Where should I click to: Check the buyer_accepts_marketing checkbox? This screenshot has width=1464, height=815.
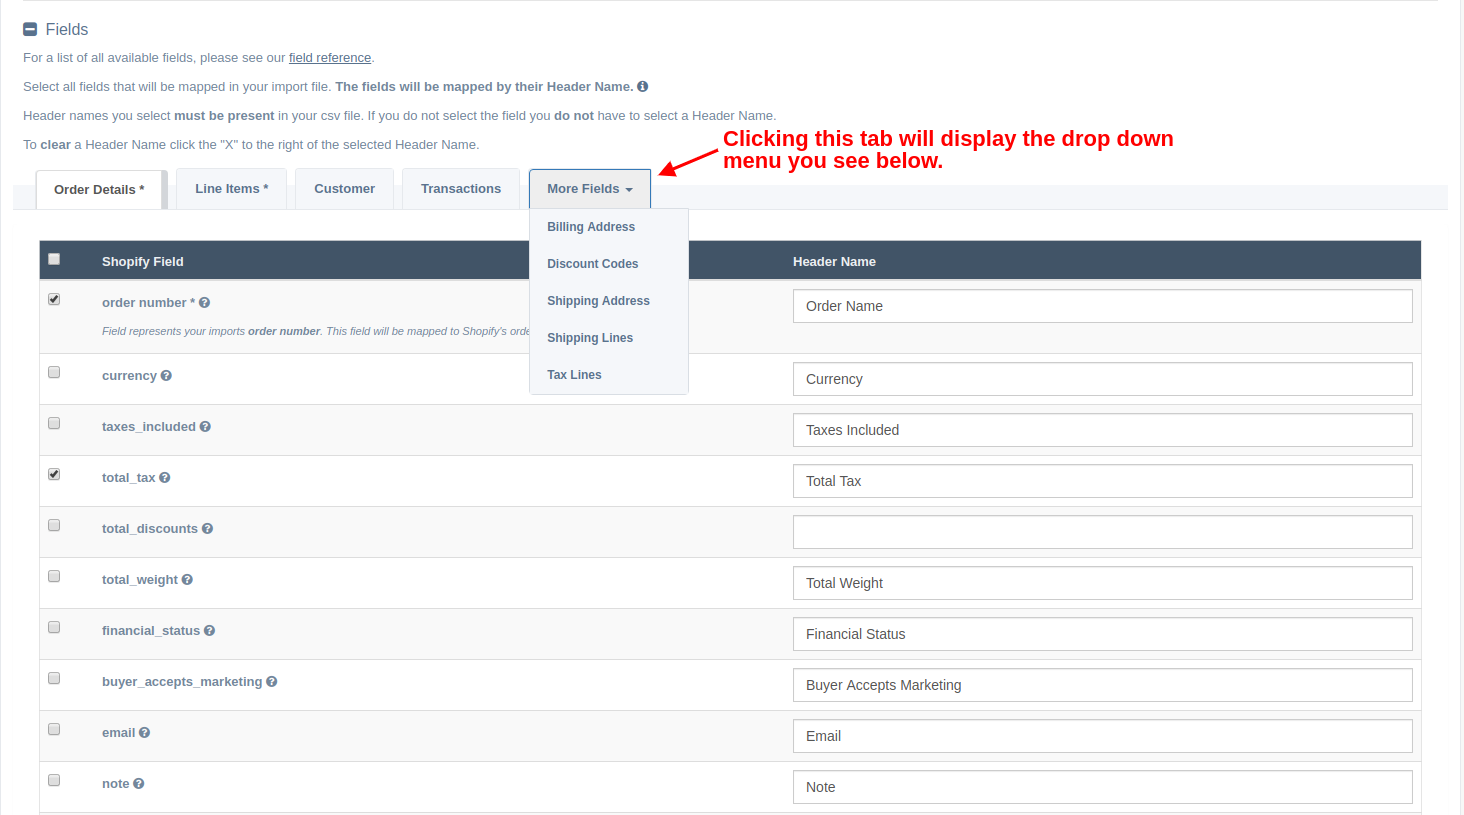click(54, 678)
